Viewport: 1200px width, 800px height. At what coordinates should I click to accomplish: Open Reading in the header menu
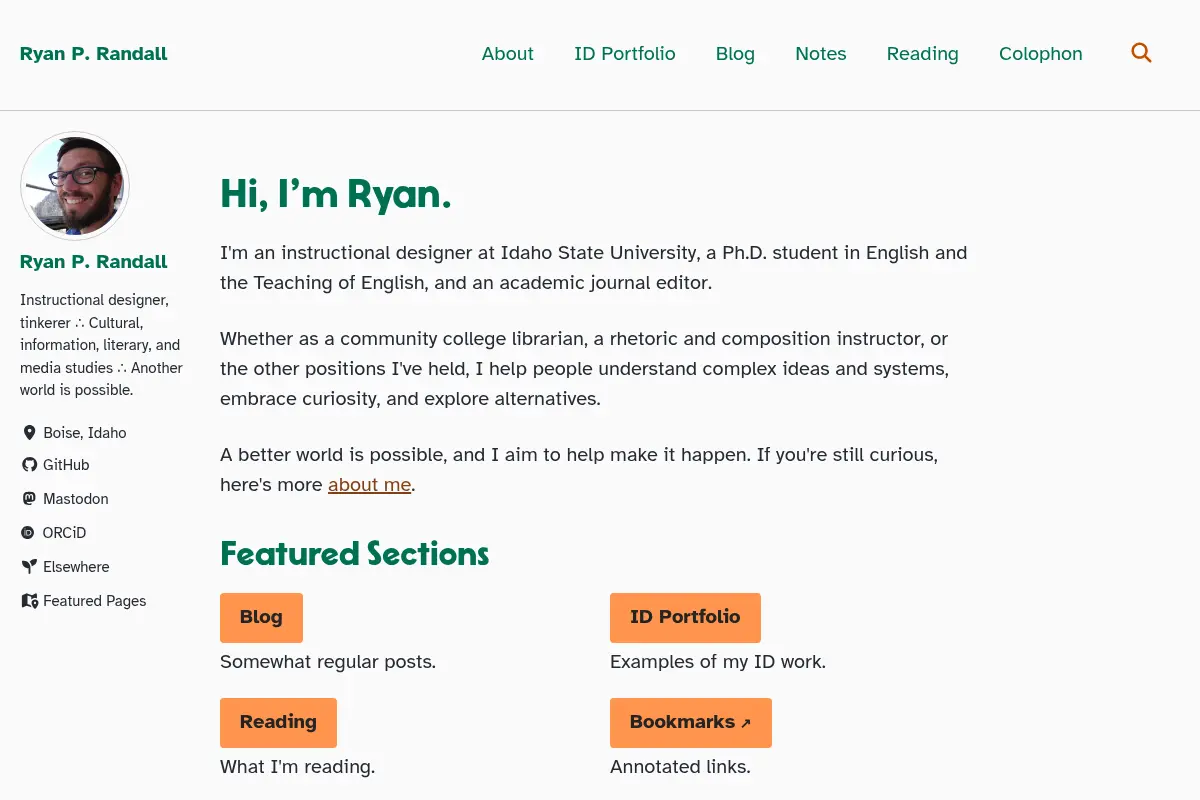tap(923, 54)
